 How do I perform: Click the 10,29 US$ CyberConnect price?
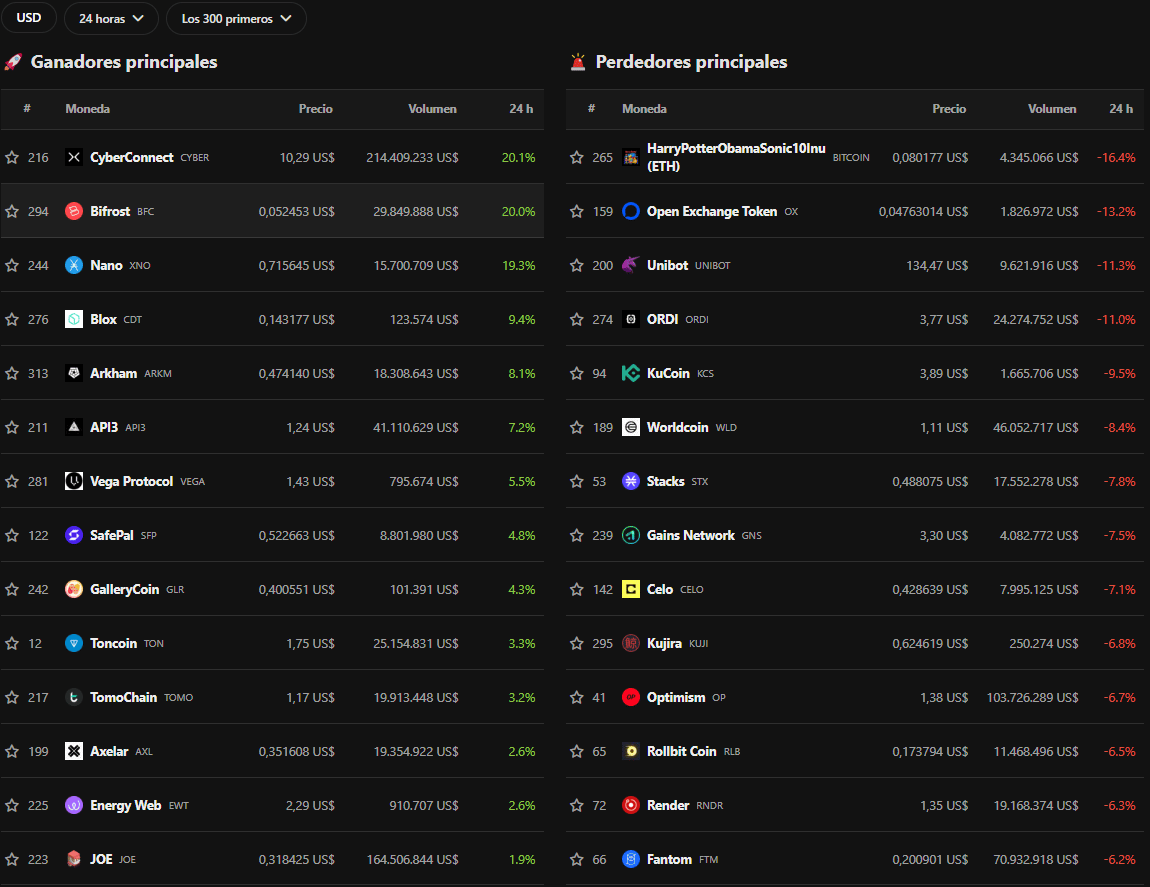(307, 157)
